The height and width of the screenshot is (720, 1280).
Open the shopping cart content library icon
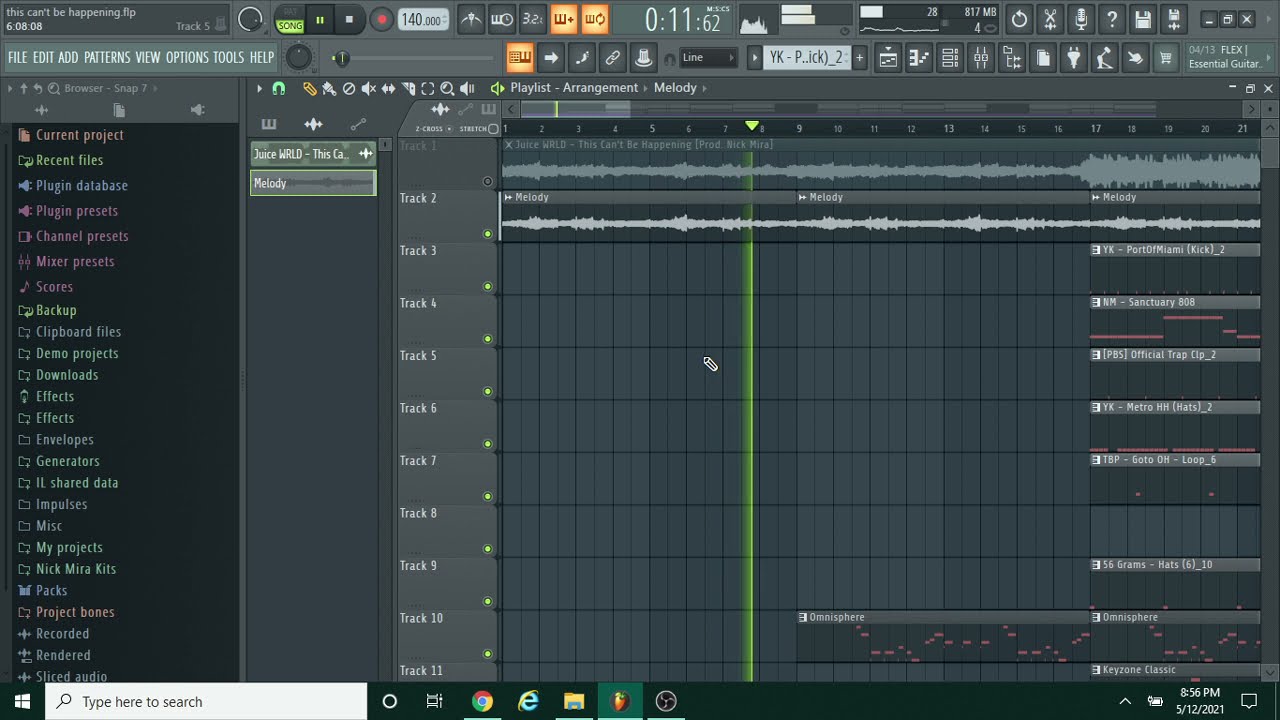coord(1166,58)
